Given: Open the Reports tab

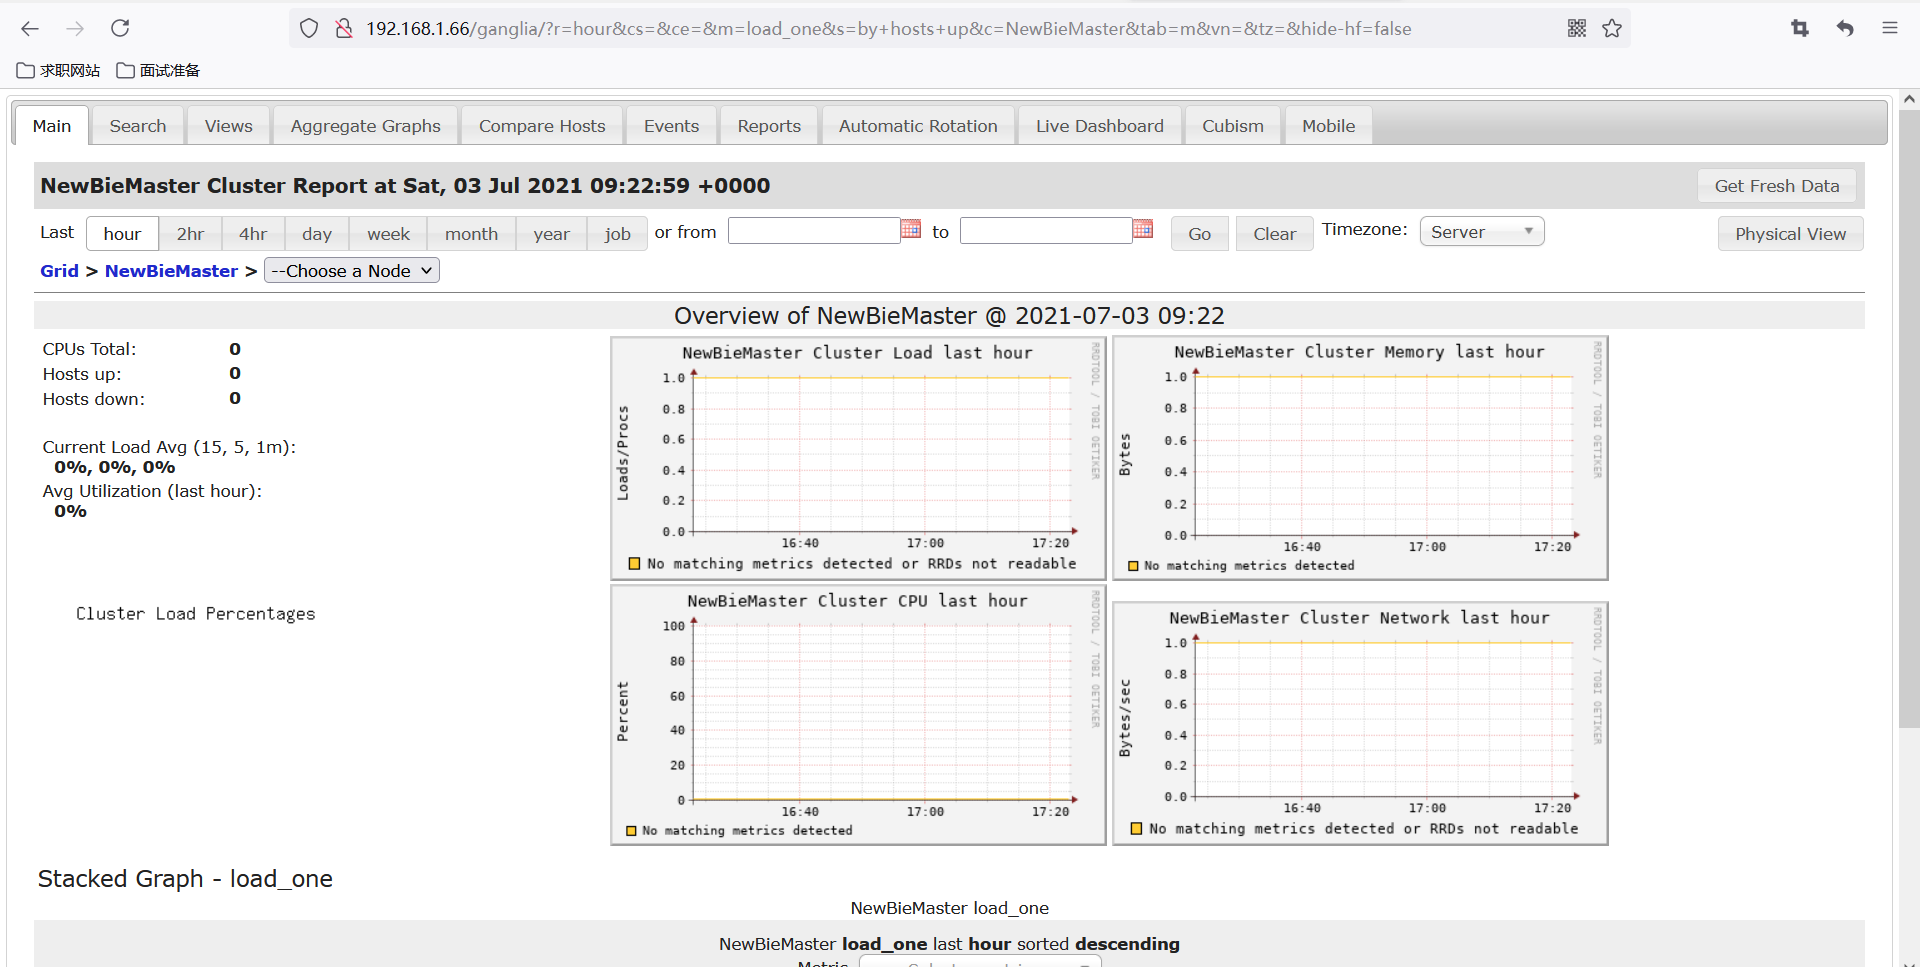Looking at the screenshot, I should tap(769, 126).
